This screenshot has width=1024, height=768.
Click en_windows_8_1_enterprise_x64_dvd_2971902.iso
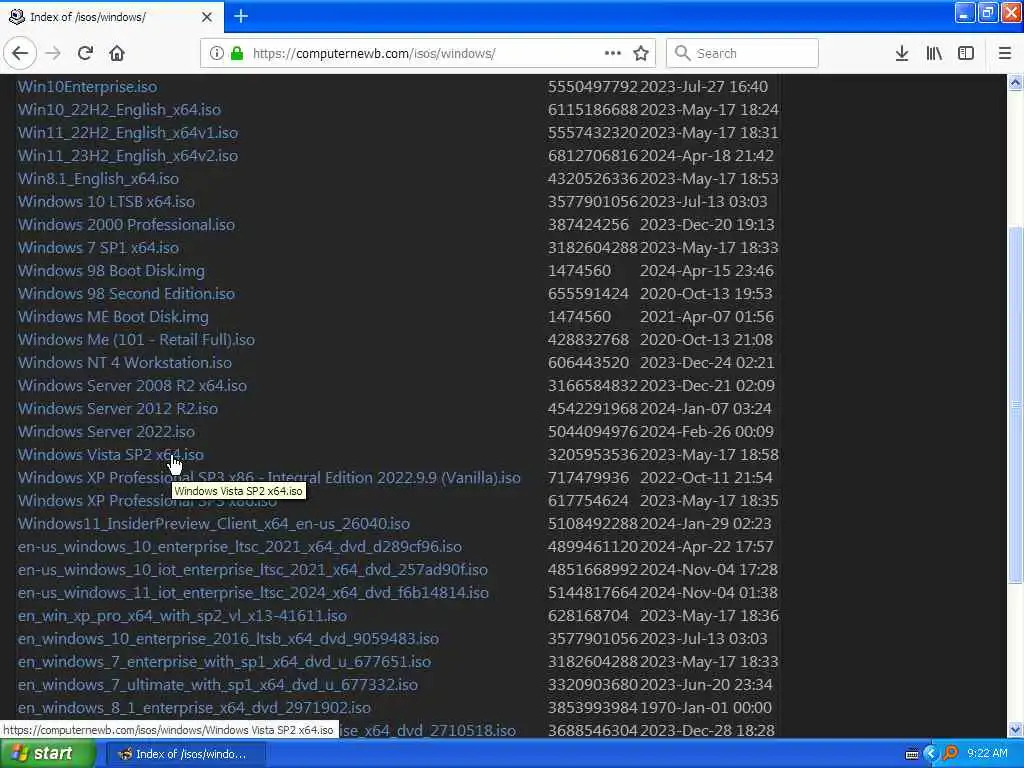pos(194,708)
